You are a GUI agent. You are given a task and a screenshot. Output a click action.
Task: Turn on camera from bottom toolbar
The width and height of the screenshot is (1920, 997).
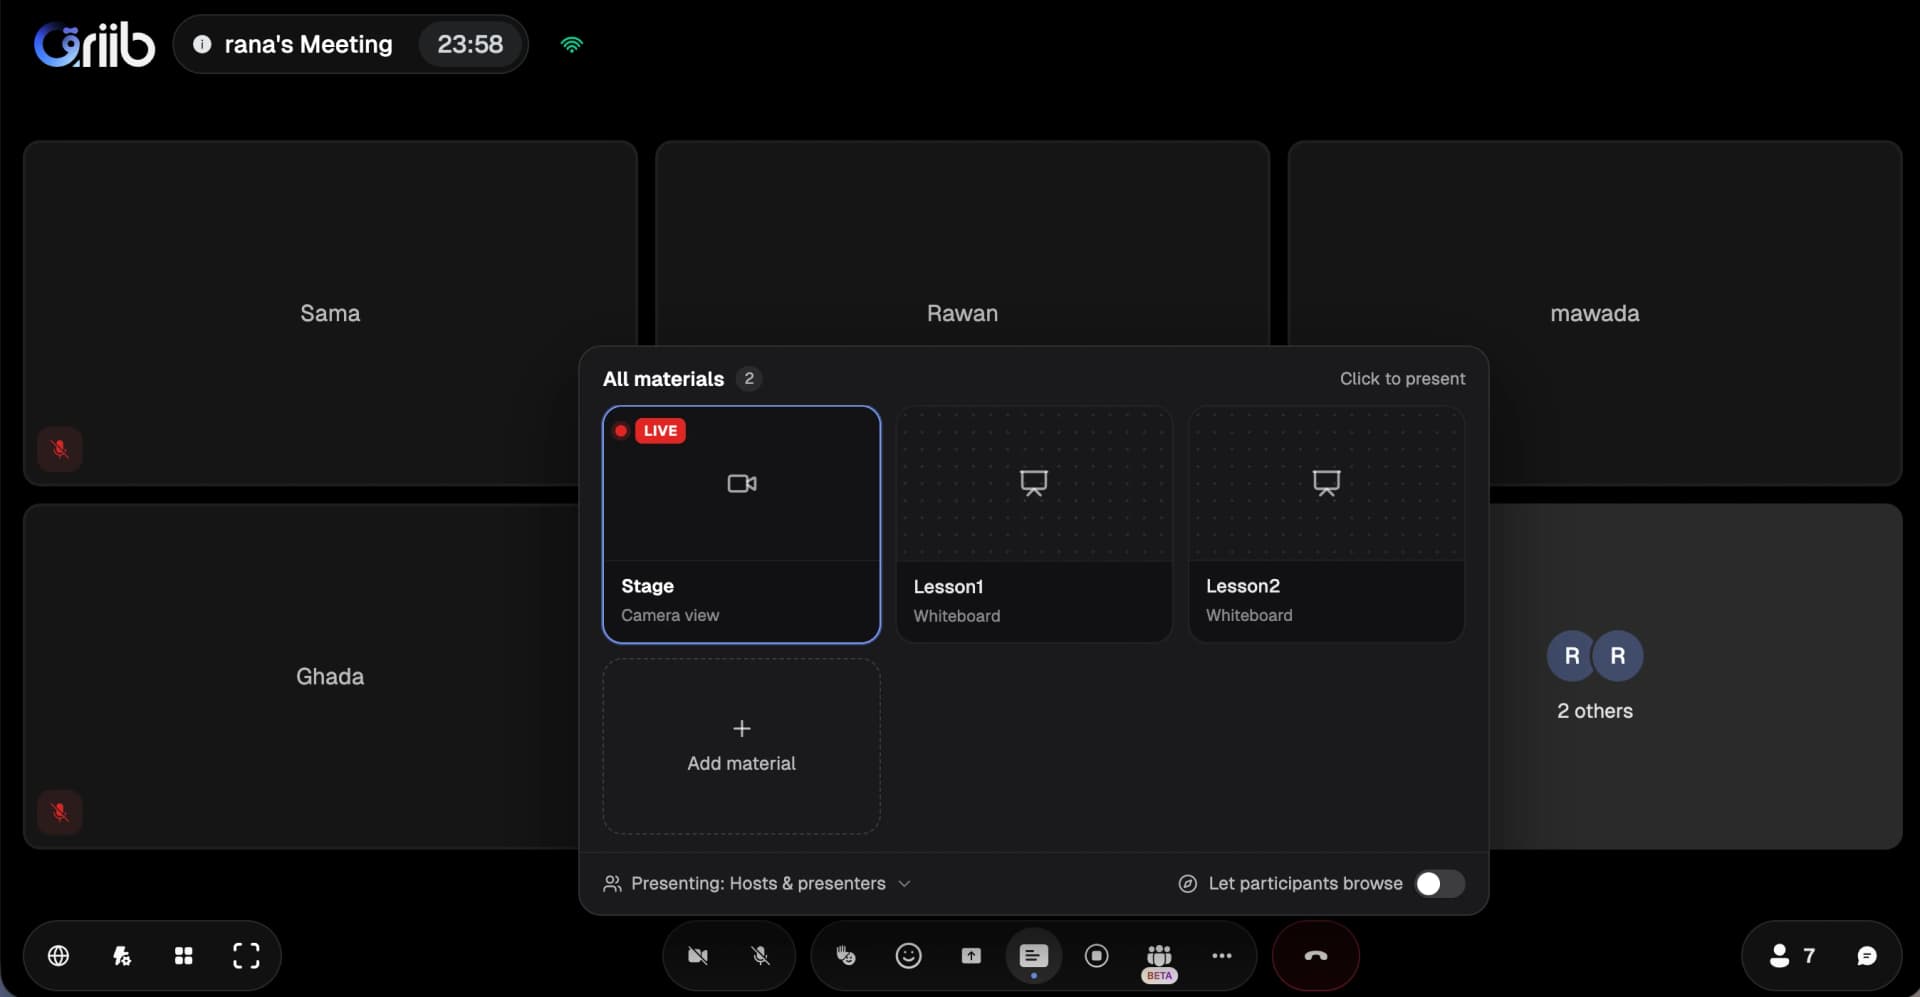click(x=698, y=956)
